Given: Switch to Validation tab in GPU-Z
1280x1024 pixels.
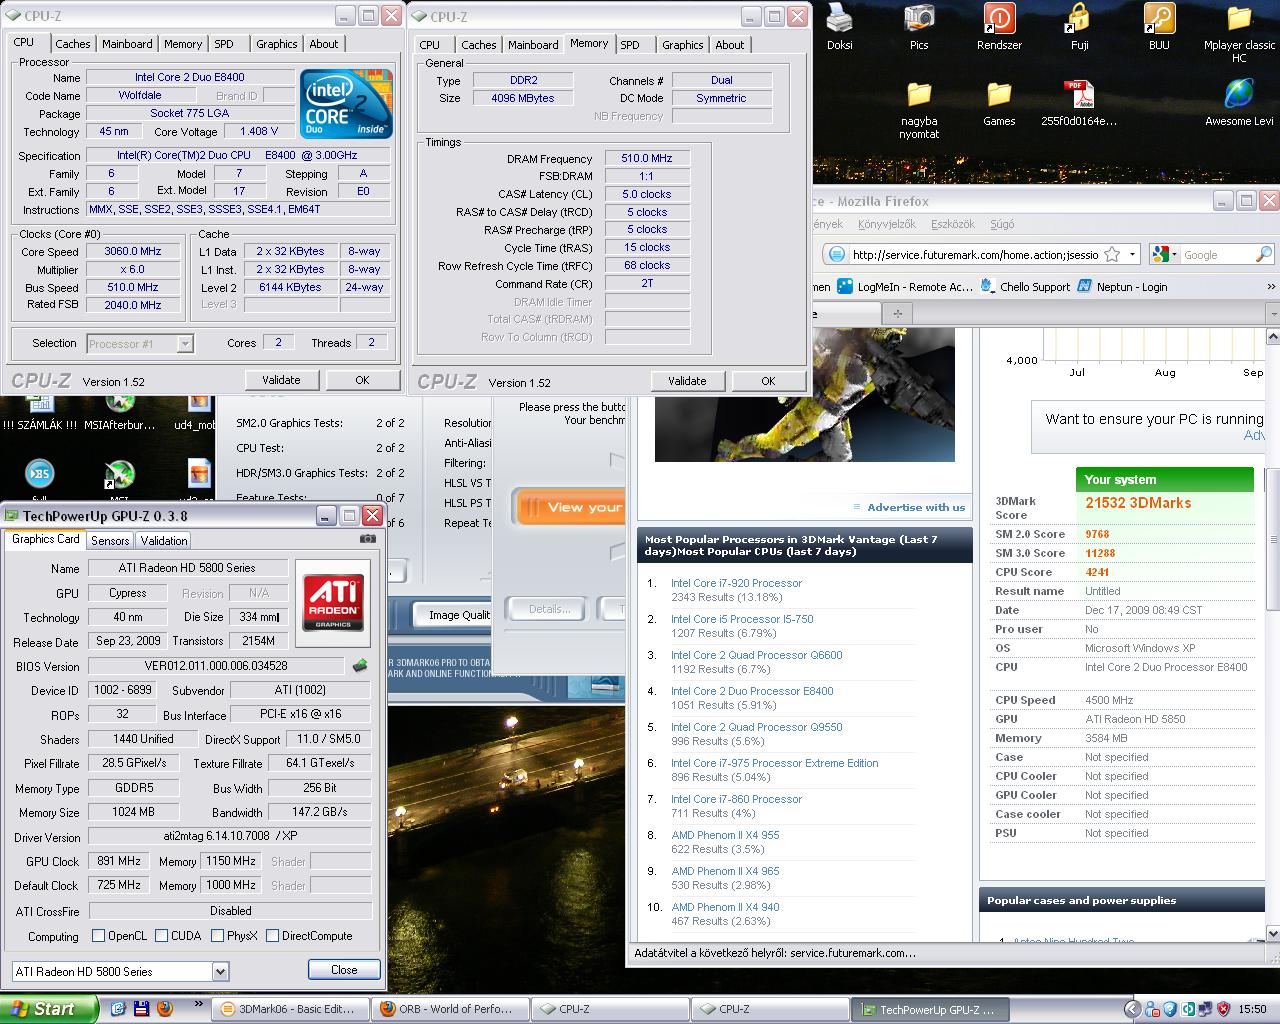Looking at the screenshot, I should [x=164, y=540].
